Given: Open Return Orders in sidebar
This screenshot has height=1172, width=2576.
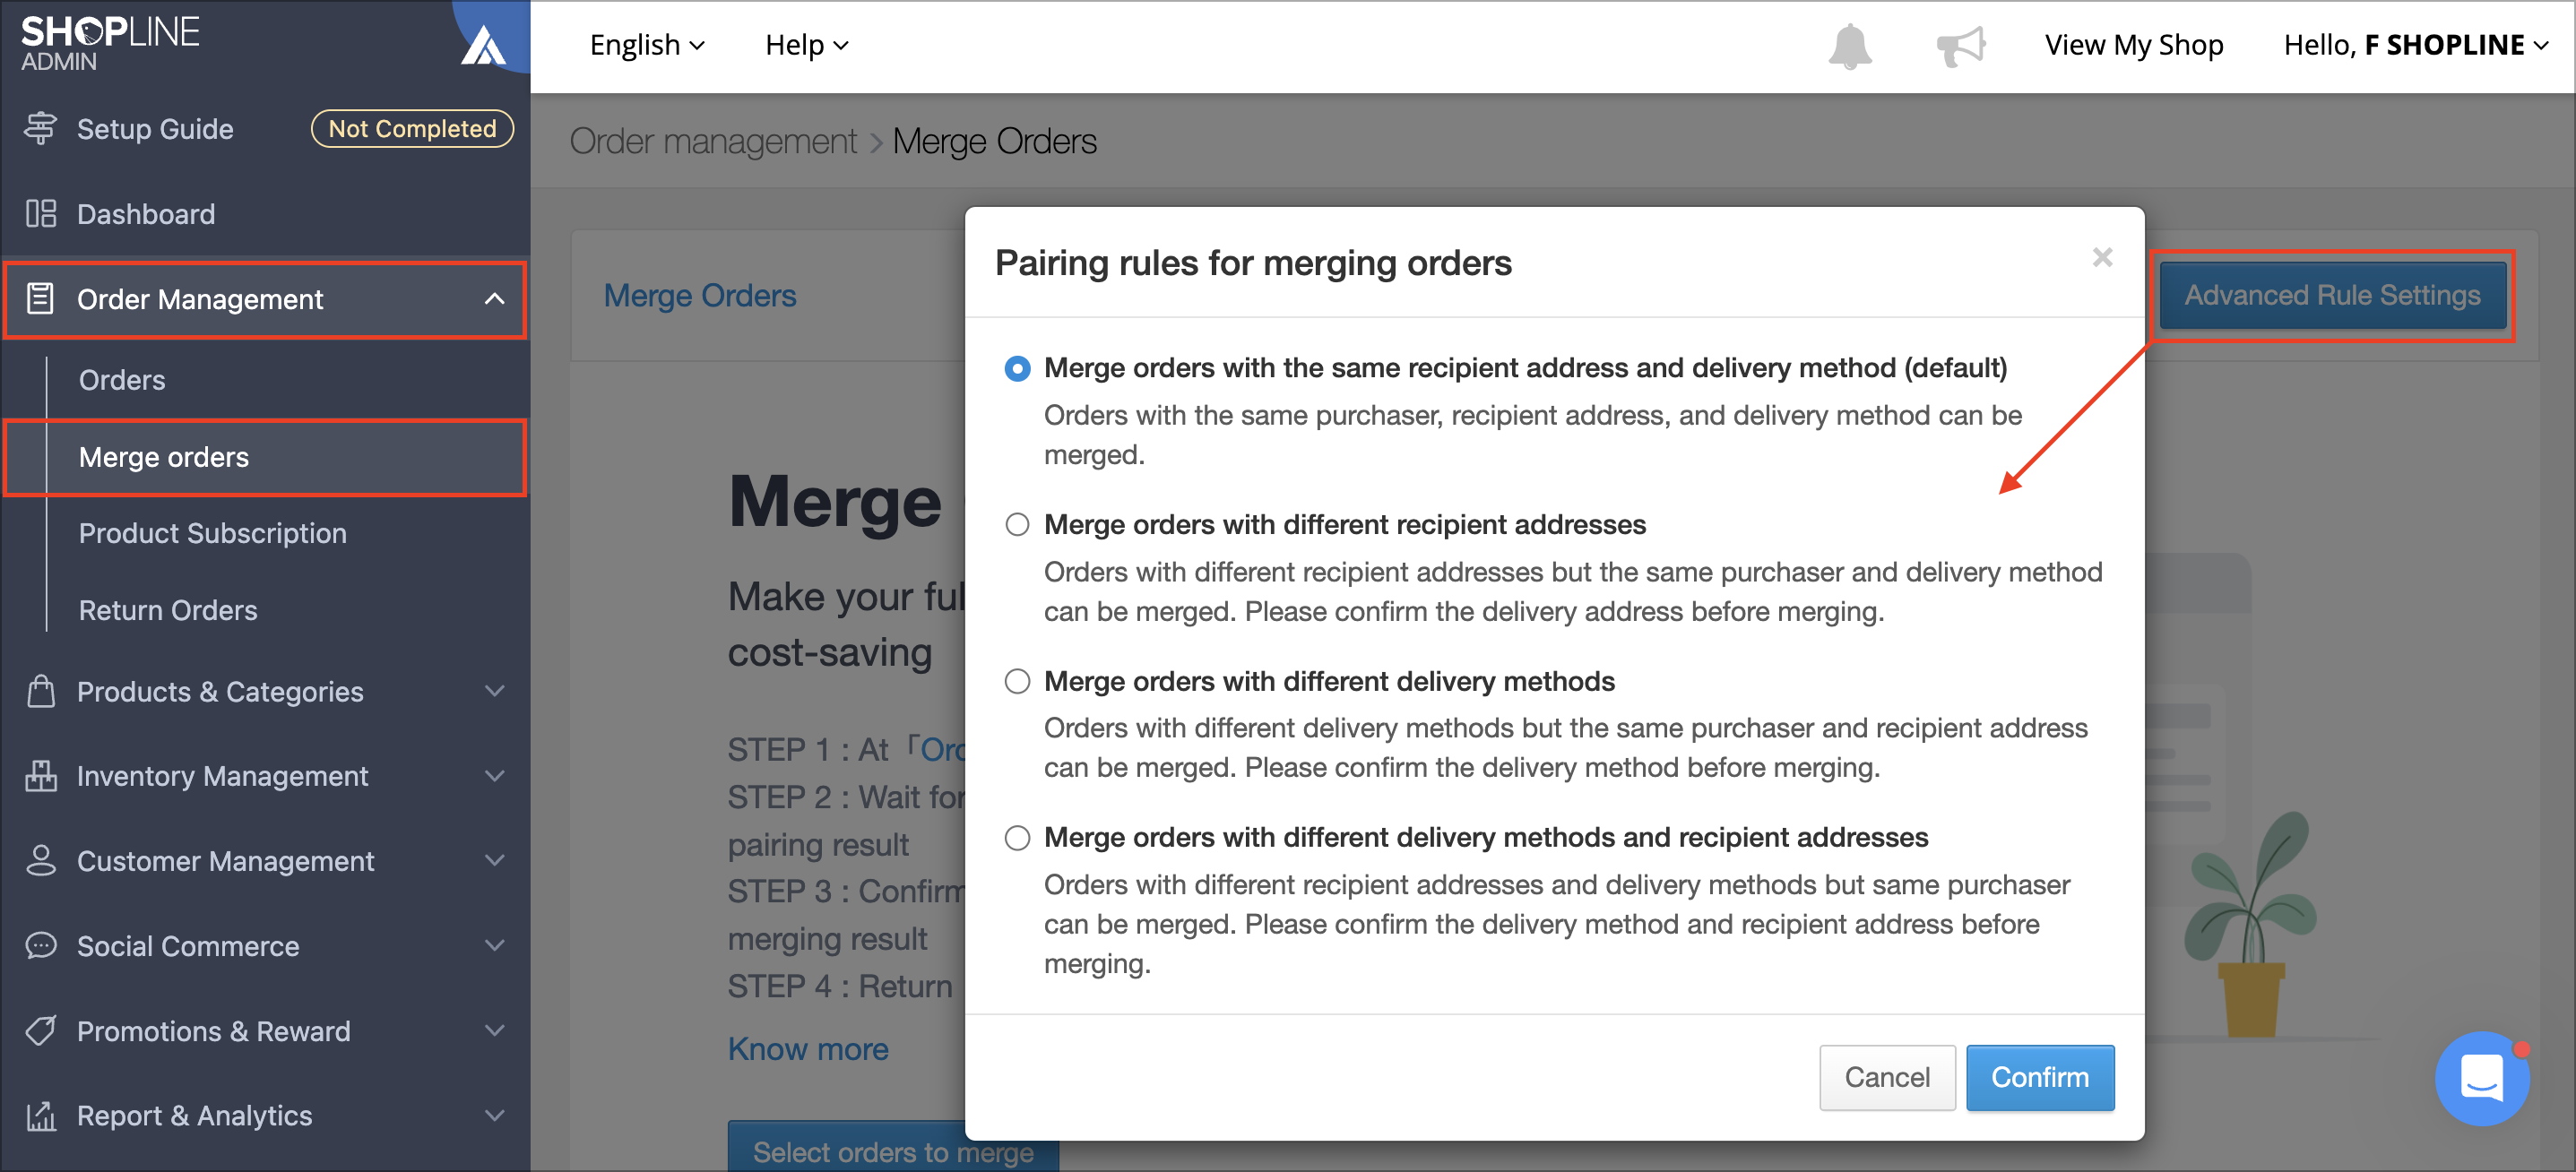Looking at the screenshot, I should click(x=168, y=610).
